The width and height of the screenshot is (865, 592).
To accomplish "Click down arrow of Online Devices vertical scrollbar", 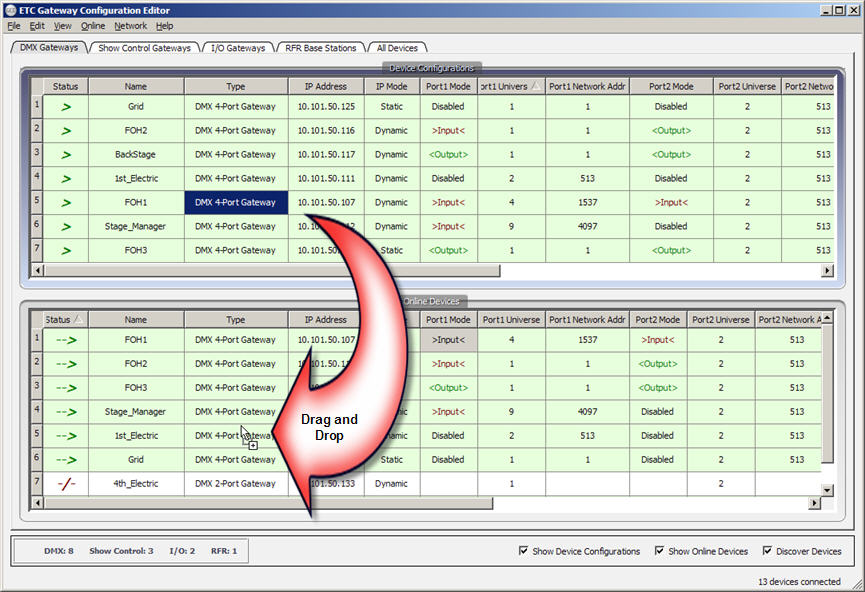I will tap(827, 490).
